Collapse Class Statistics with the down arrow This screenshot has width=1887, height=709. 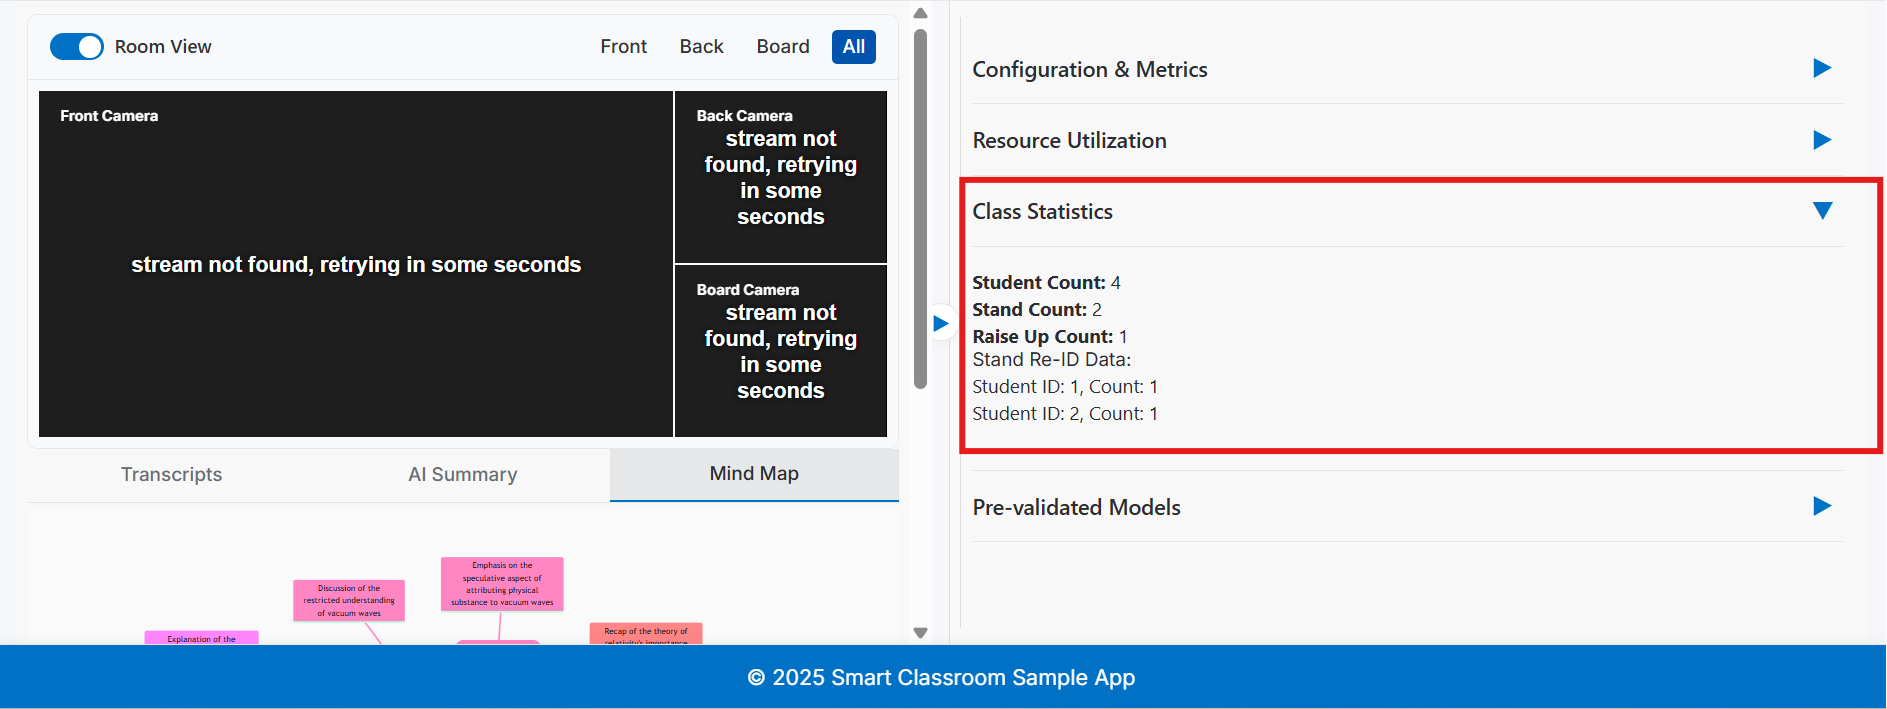coord(1821,211)
